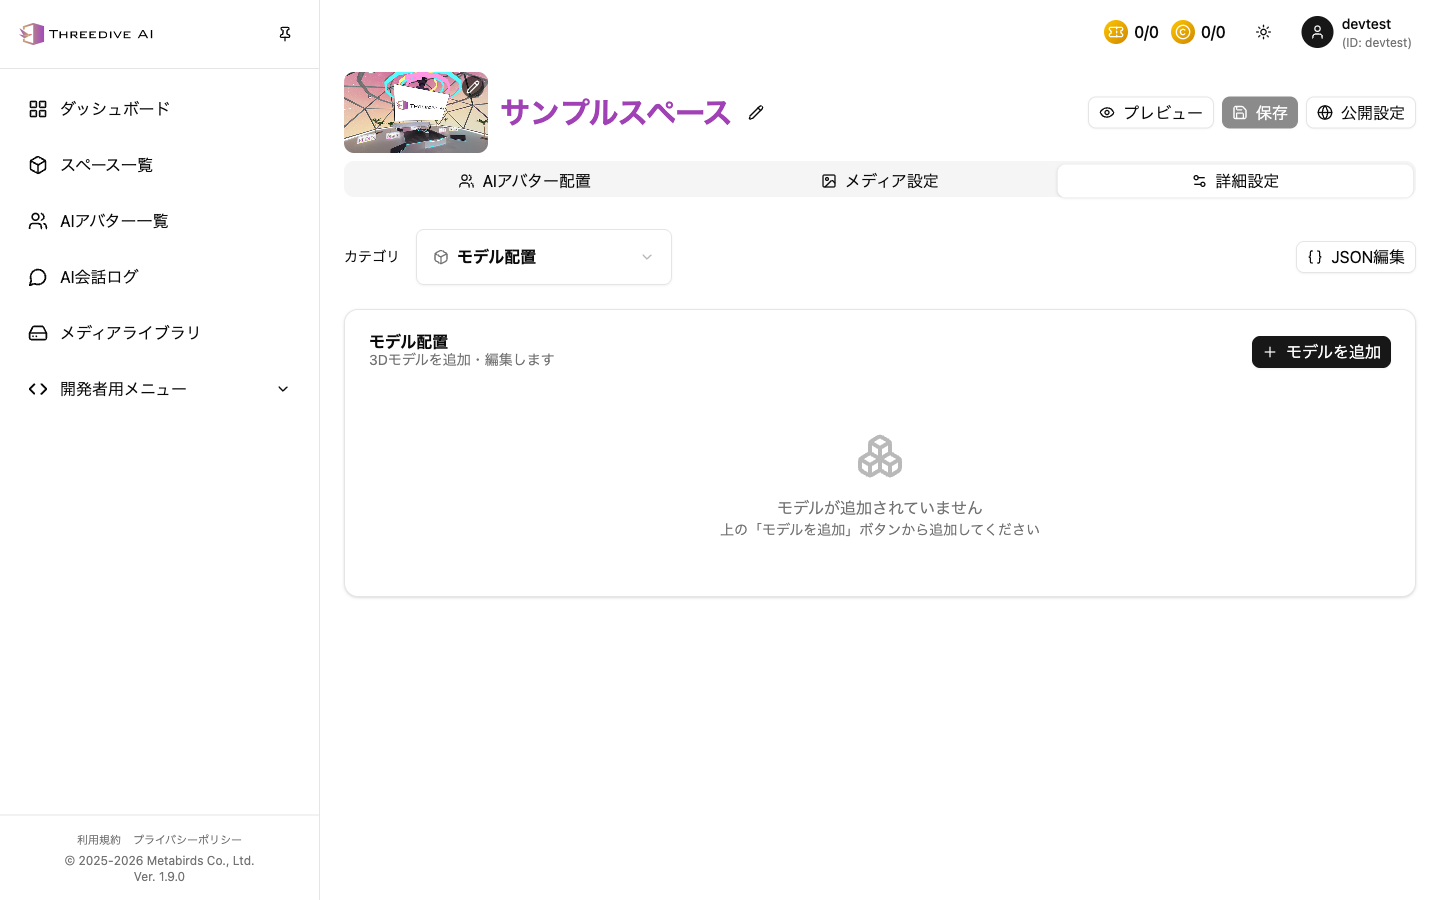
Task: Open the 利用規約 link
Action: [x=99, y=840]
